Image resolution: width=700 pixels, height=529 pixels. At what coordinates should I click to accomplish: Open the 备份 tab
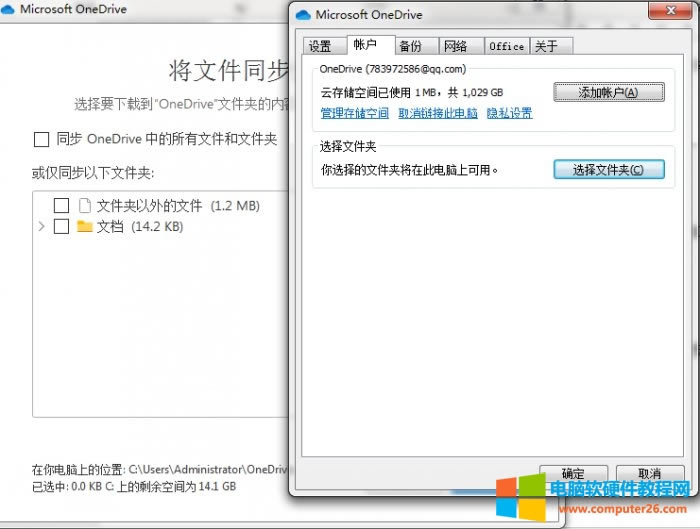(x=410, y=46)
